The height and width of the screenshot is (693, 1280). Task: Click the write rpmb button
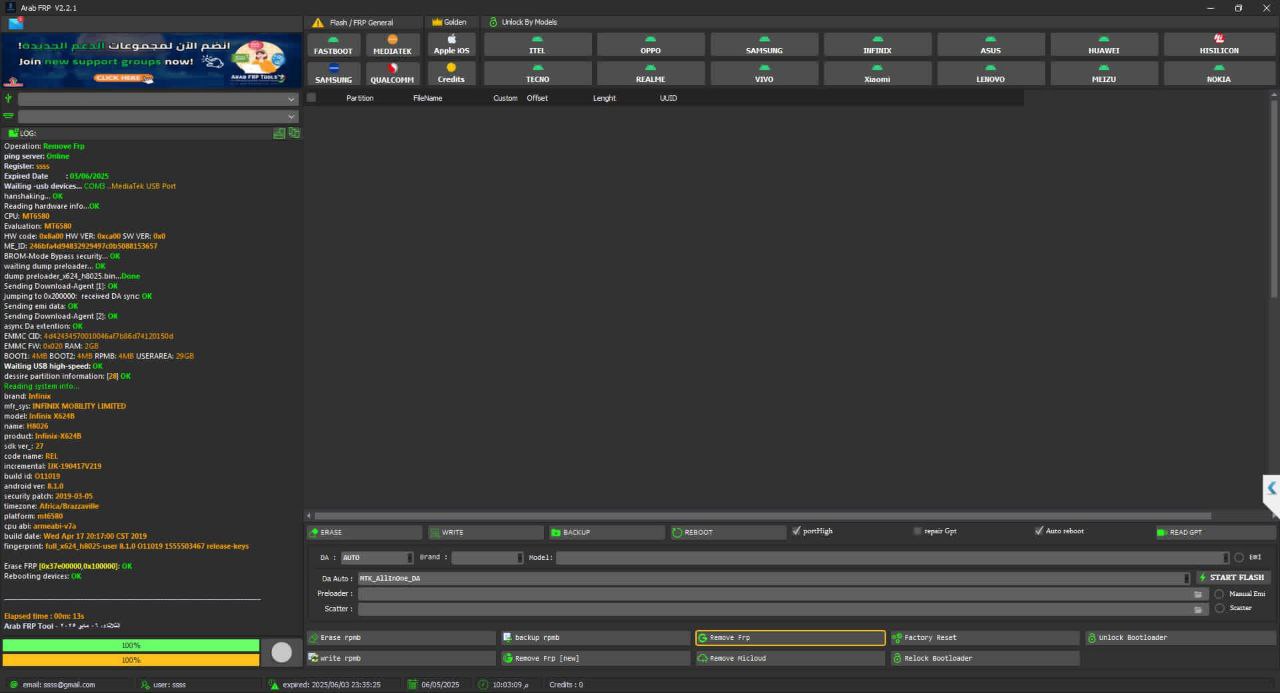401,658
